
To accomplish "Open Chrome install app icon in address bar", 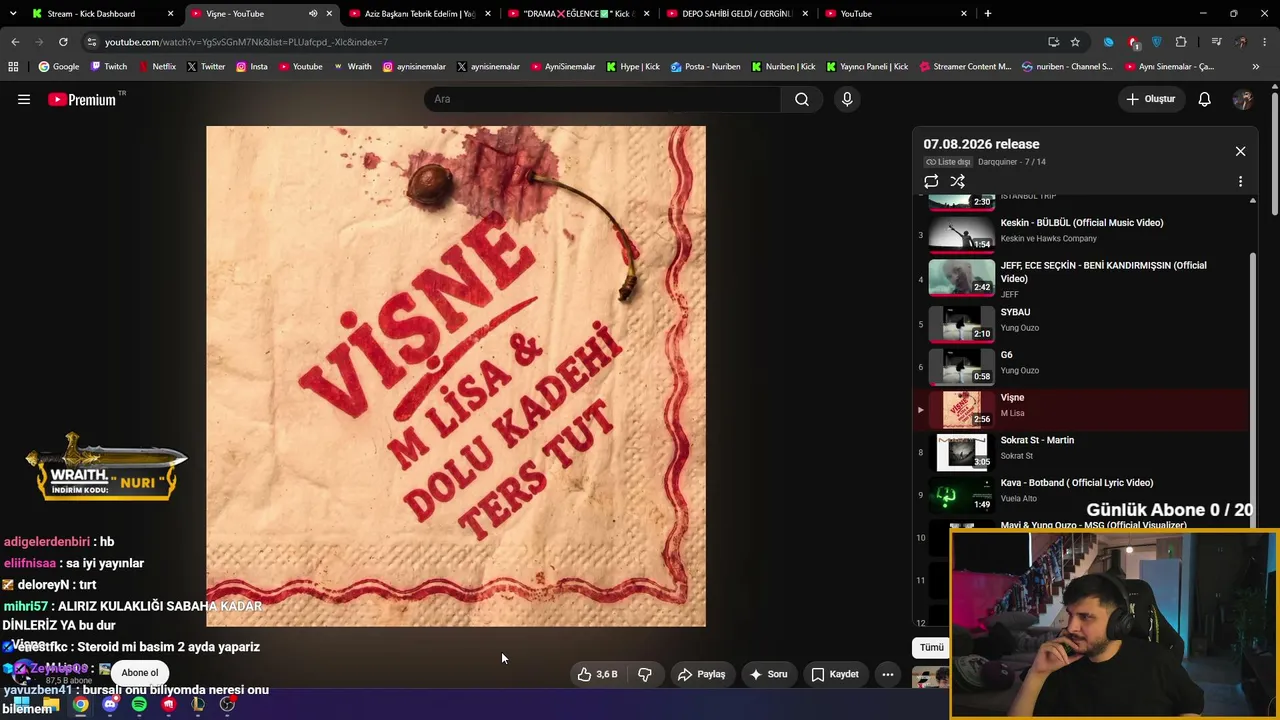I will (1053, 42).
